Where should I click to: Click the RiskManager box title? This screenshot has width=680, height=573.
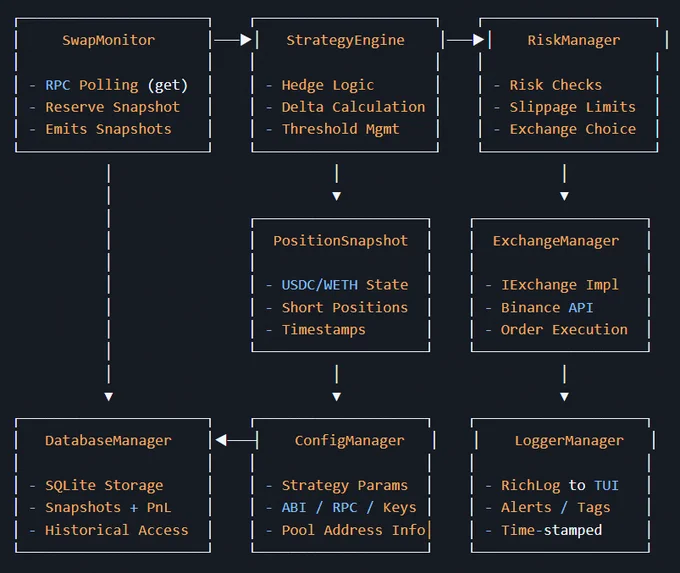coord(574,40)
